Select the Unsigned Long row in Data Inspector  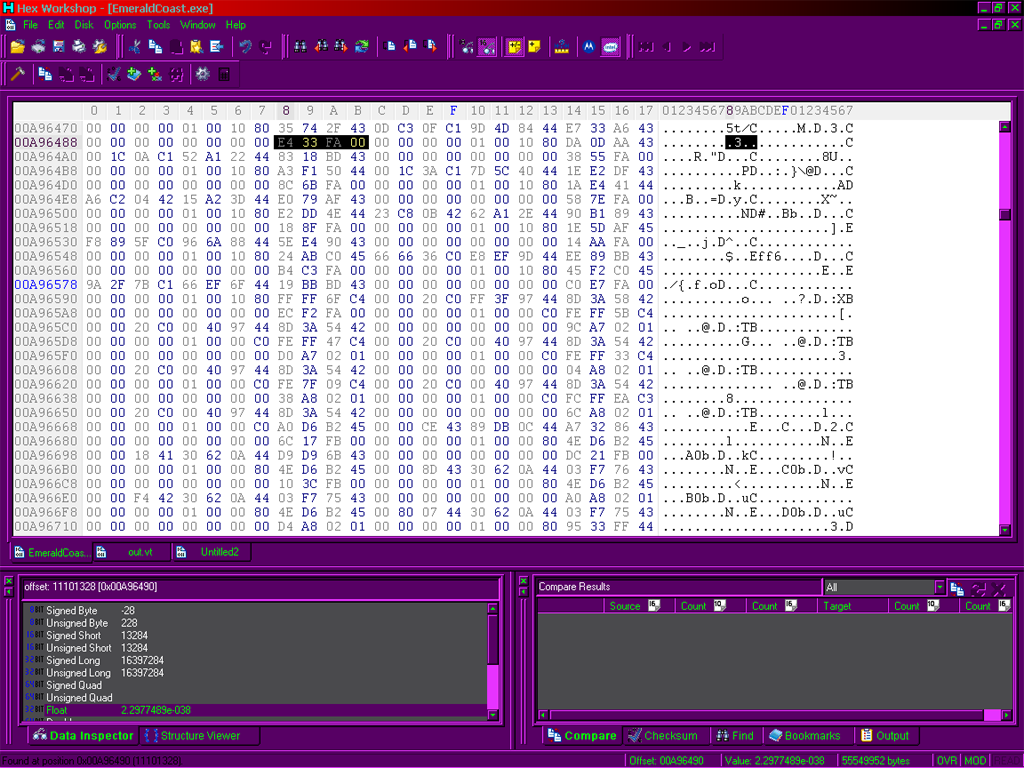pos(255,673)
